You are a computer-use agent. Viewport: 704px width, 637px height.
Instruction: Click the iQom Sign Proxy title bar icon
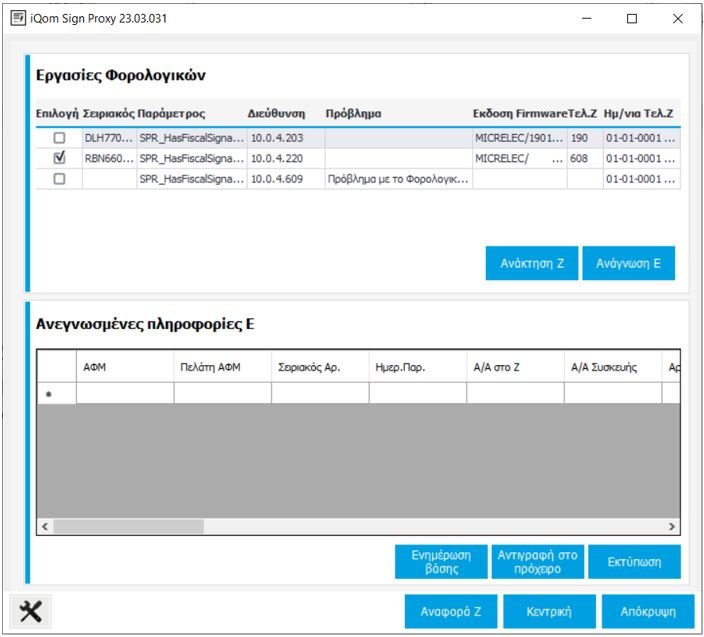[17, 18]
